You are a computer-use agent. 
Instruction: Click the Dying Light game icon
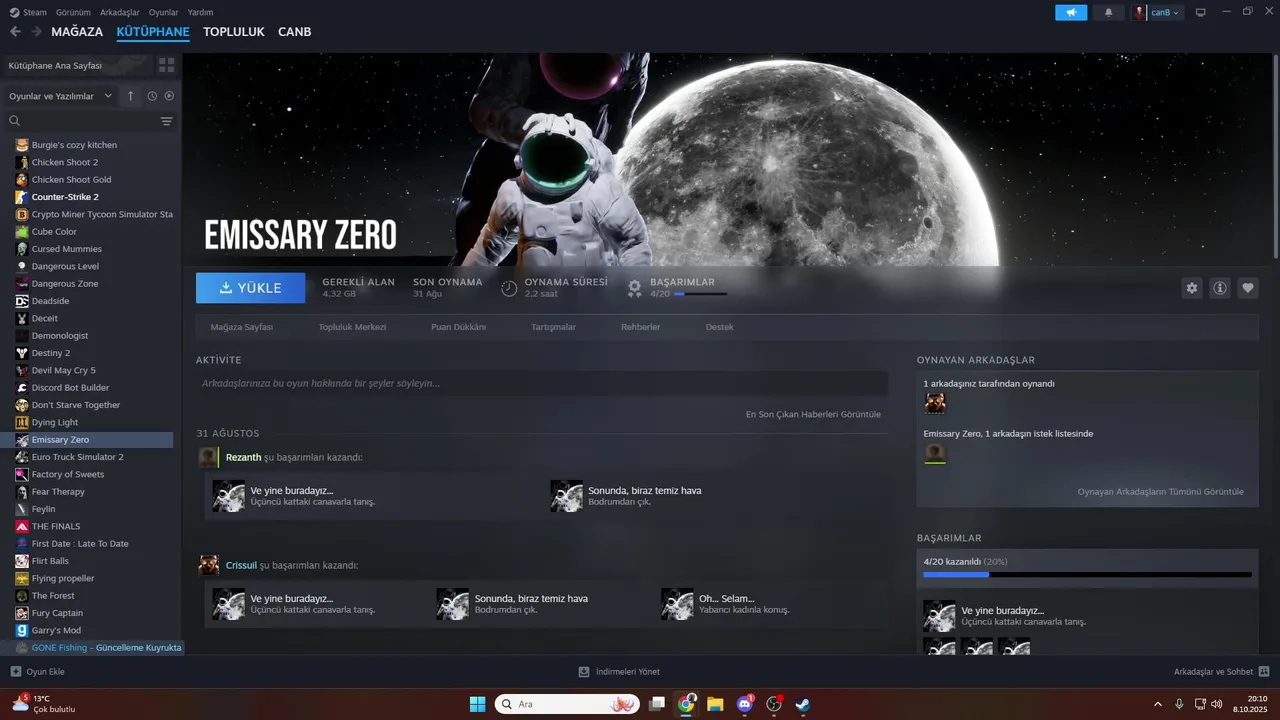click(22, 422)
